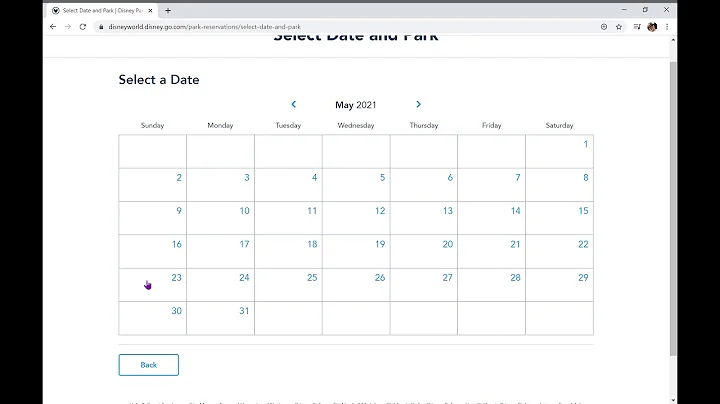Click the Wednesday column header
720x404 pixels.
coord(356,125)
